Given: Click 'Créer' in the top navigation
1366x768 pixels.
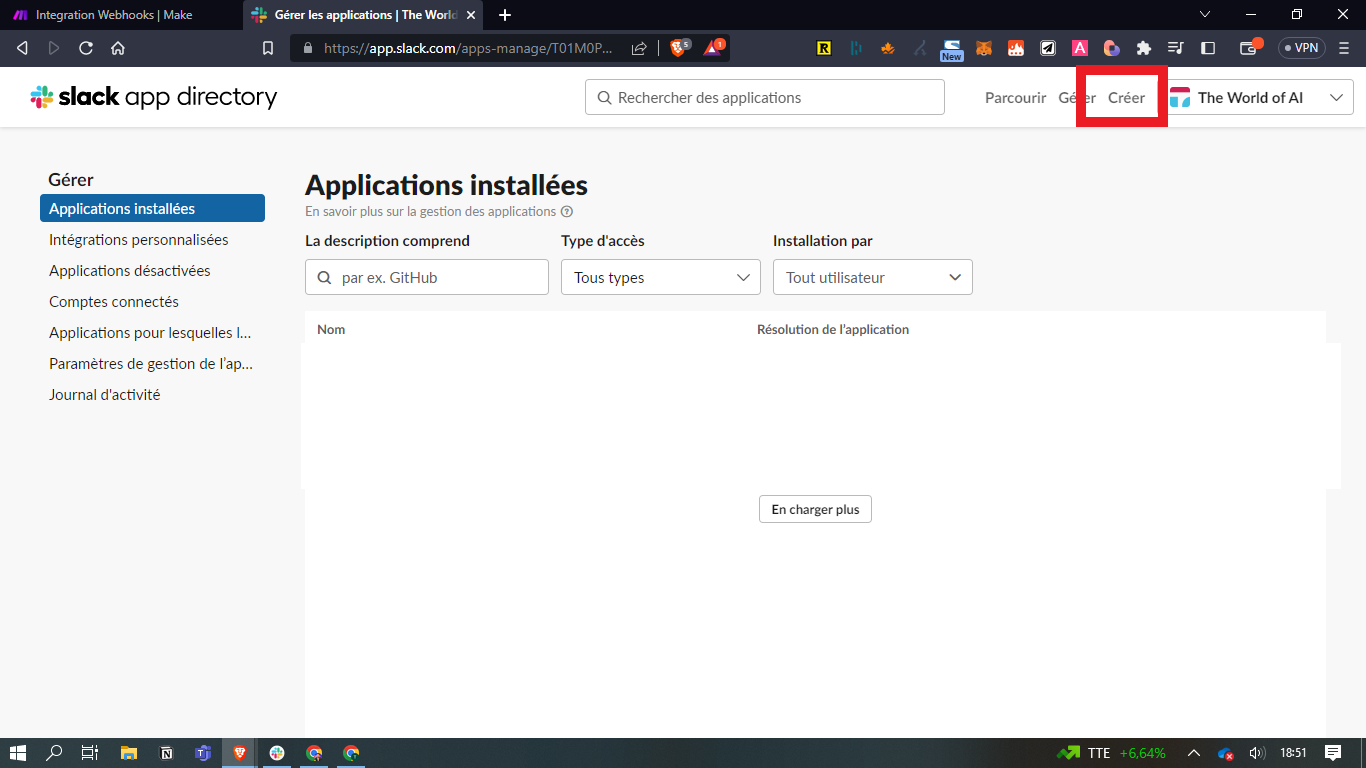Looking at the screenshot, I should click(1126, 97).
